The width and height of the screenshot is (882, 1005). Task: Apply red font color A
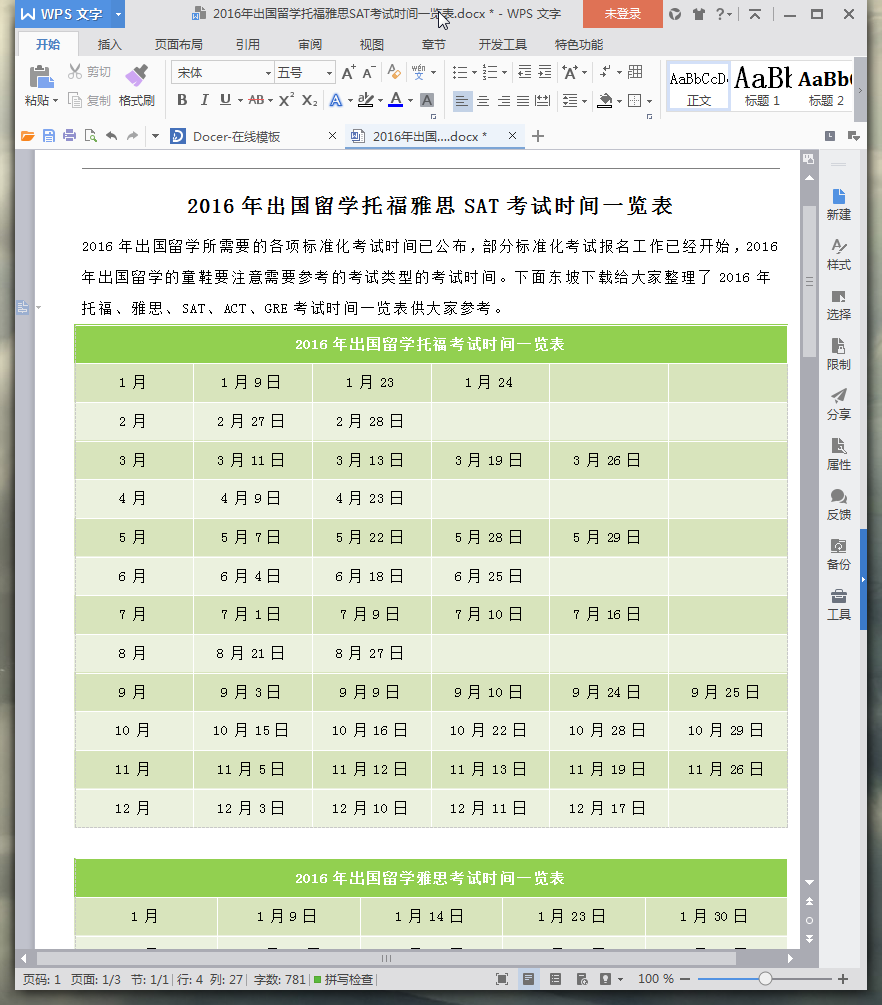pyautogui.click(x=395, y=100)
